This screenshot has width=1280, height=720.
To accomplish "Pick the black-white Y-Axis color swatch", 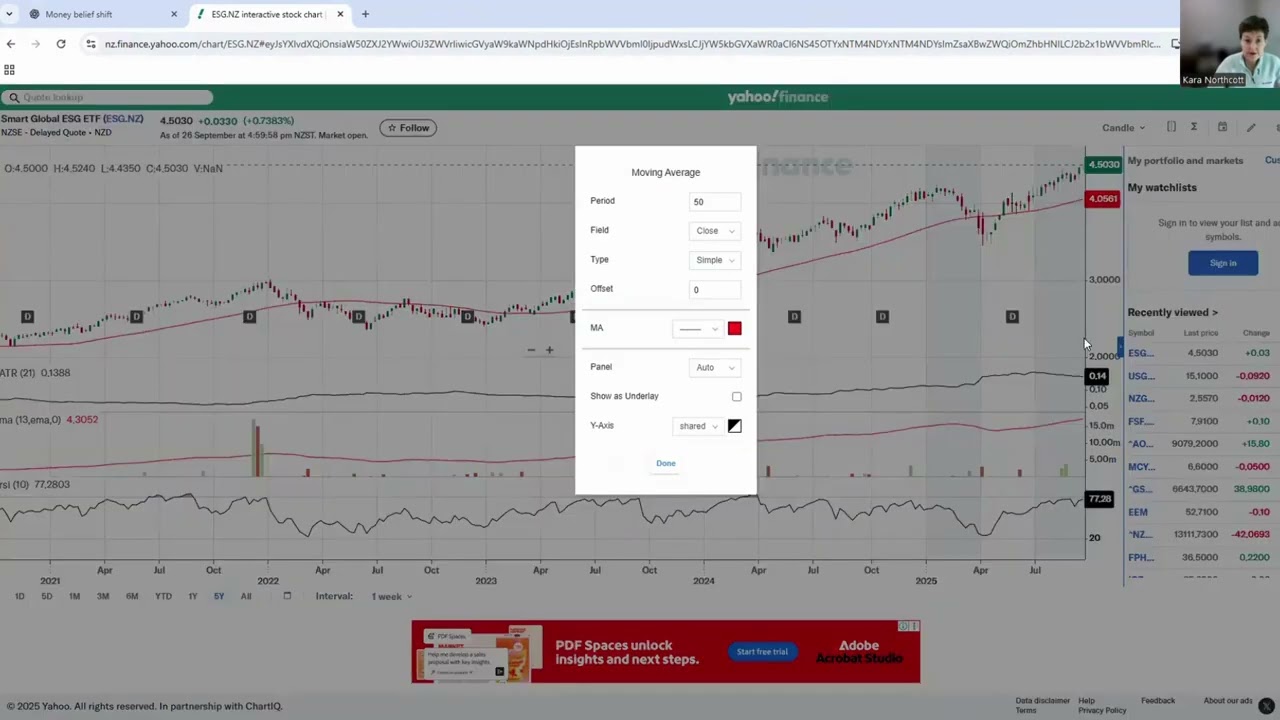I will click(735, 426).
